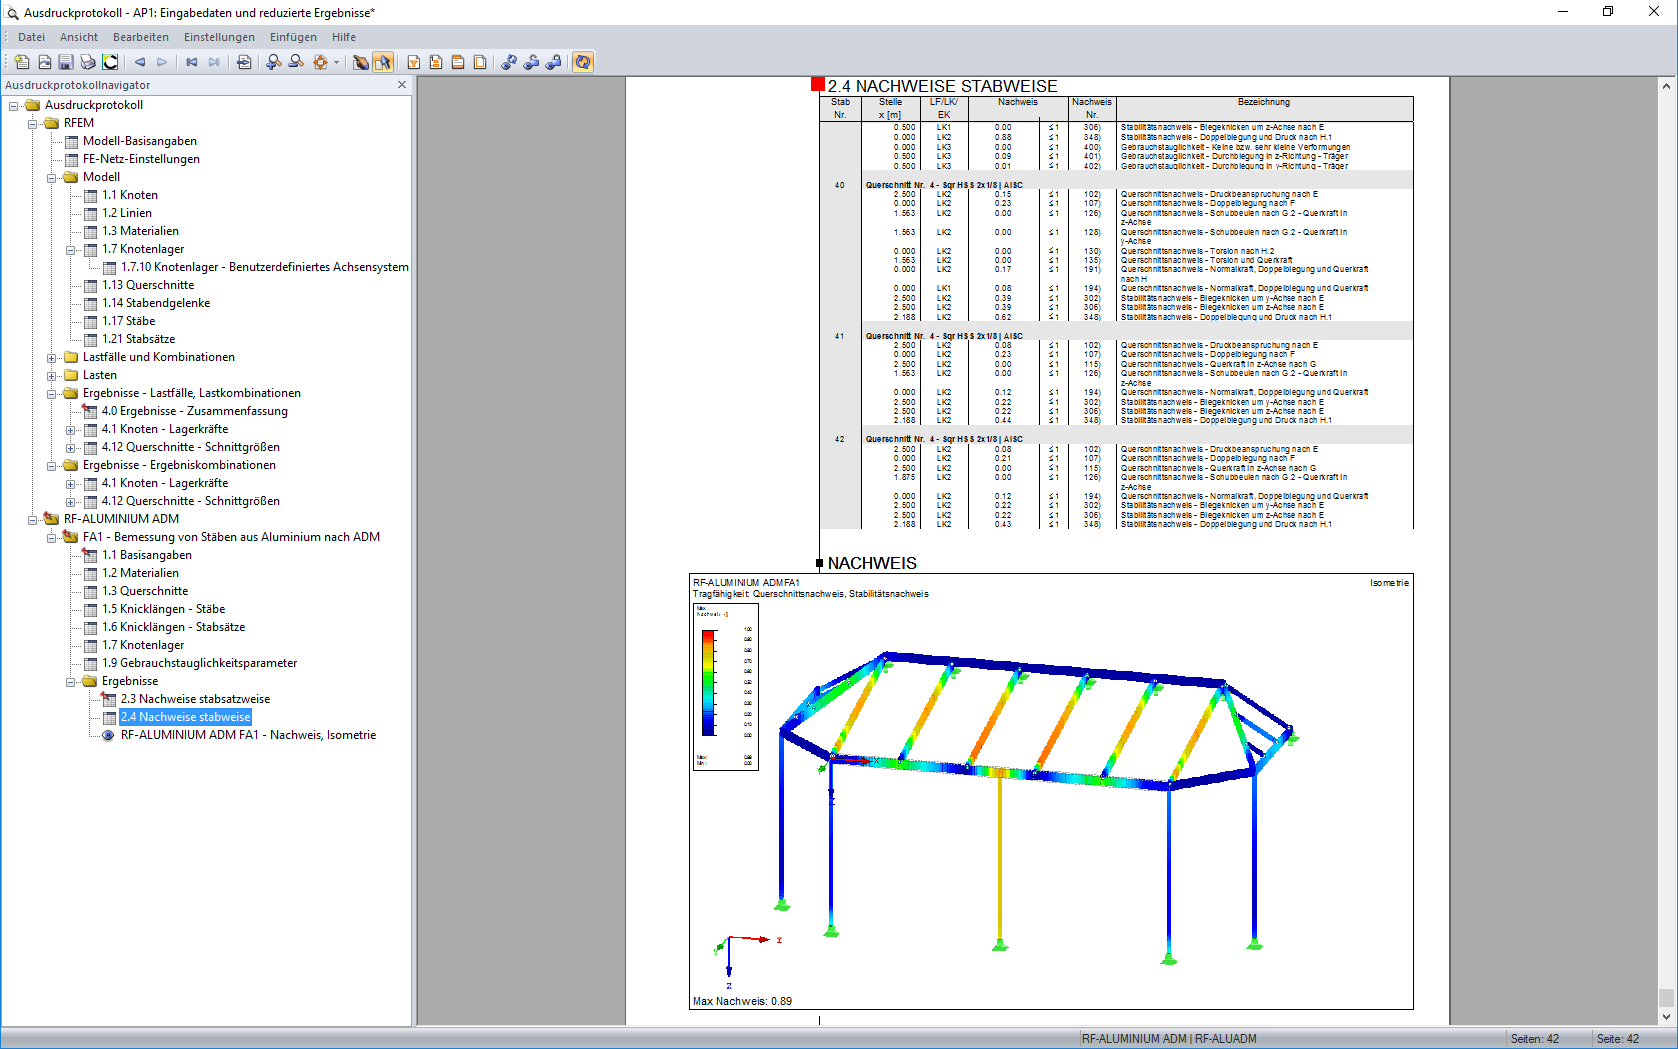Viewport: 1678px width, 1049px height.
Task: Expand Lastfälle und Kombinationen folder
Action: [x=52, y=357]
